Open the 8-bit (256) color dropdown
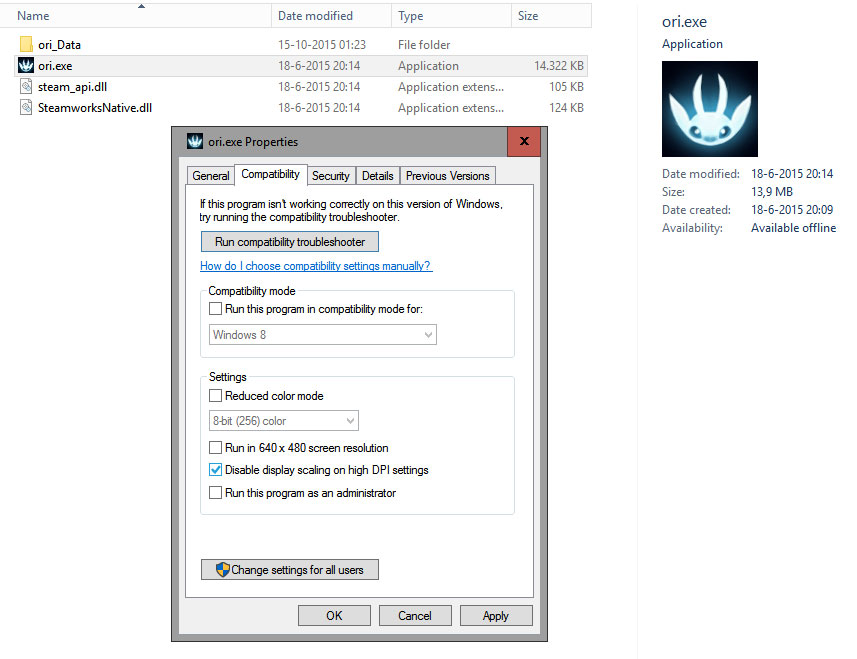Viewport: 857px width, 659px height. 284,421
